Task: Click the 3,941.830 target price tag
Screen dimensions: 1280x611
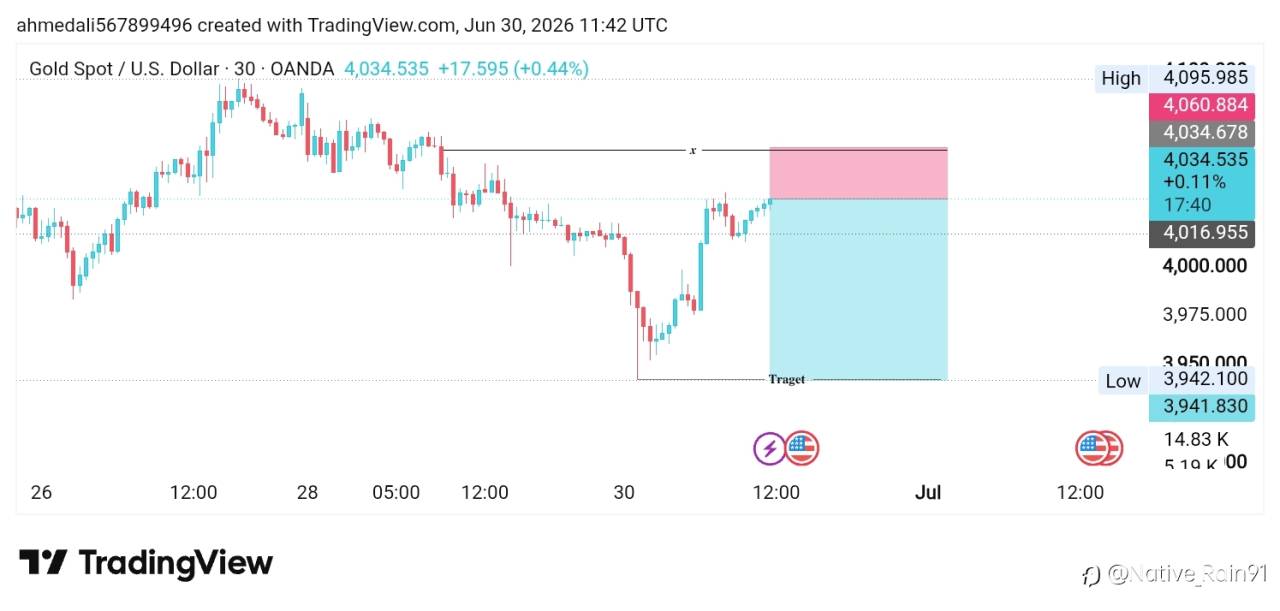Action: (x=1203, y=407)
